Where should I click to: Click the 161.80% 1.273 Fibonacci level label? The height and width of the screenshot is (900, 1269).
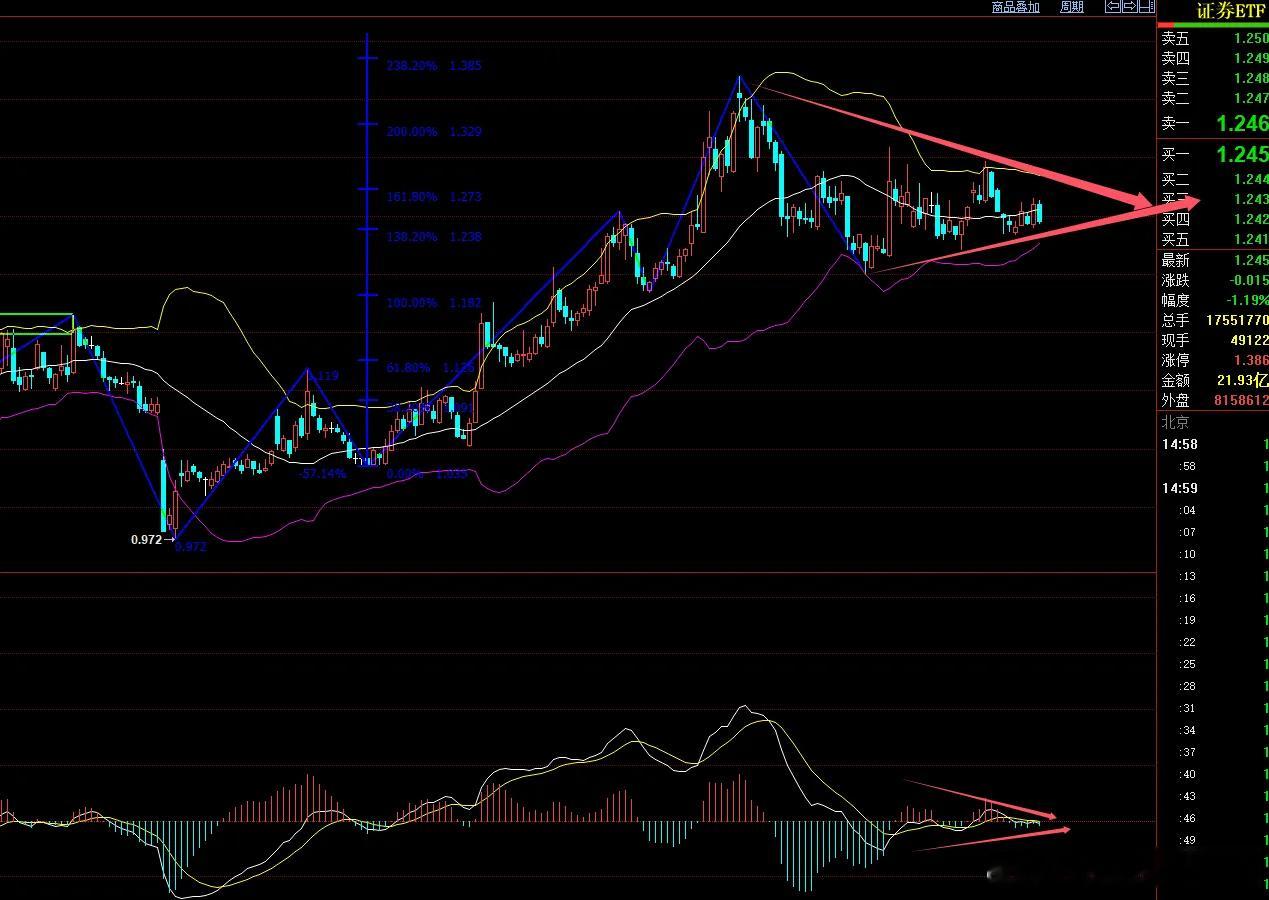(x=434, y=197)
